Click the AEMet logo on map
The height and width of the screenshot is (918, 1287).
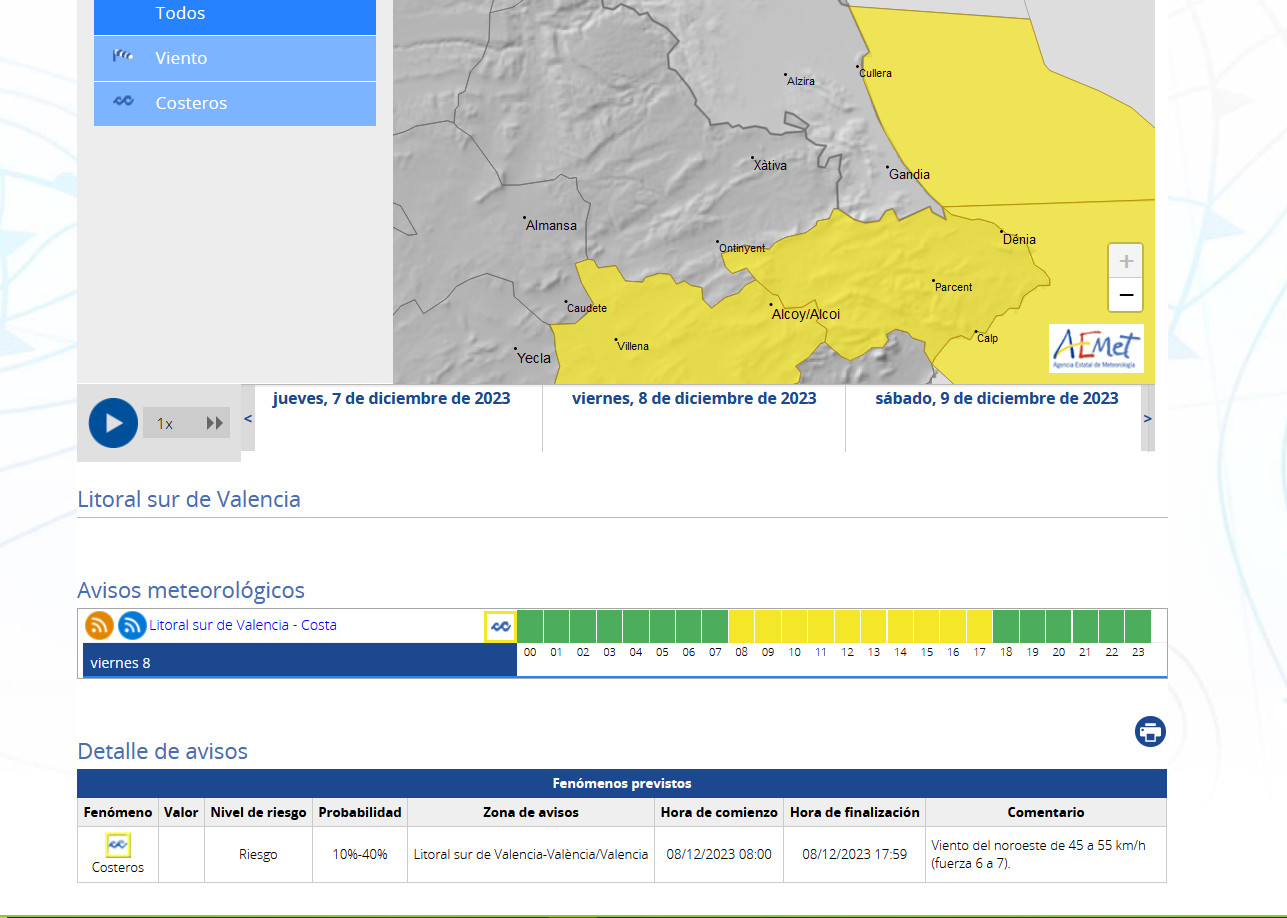(x=1096, y=348)
